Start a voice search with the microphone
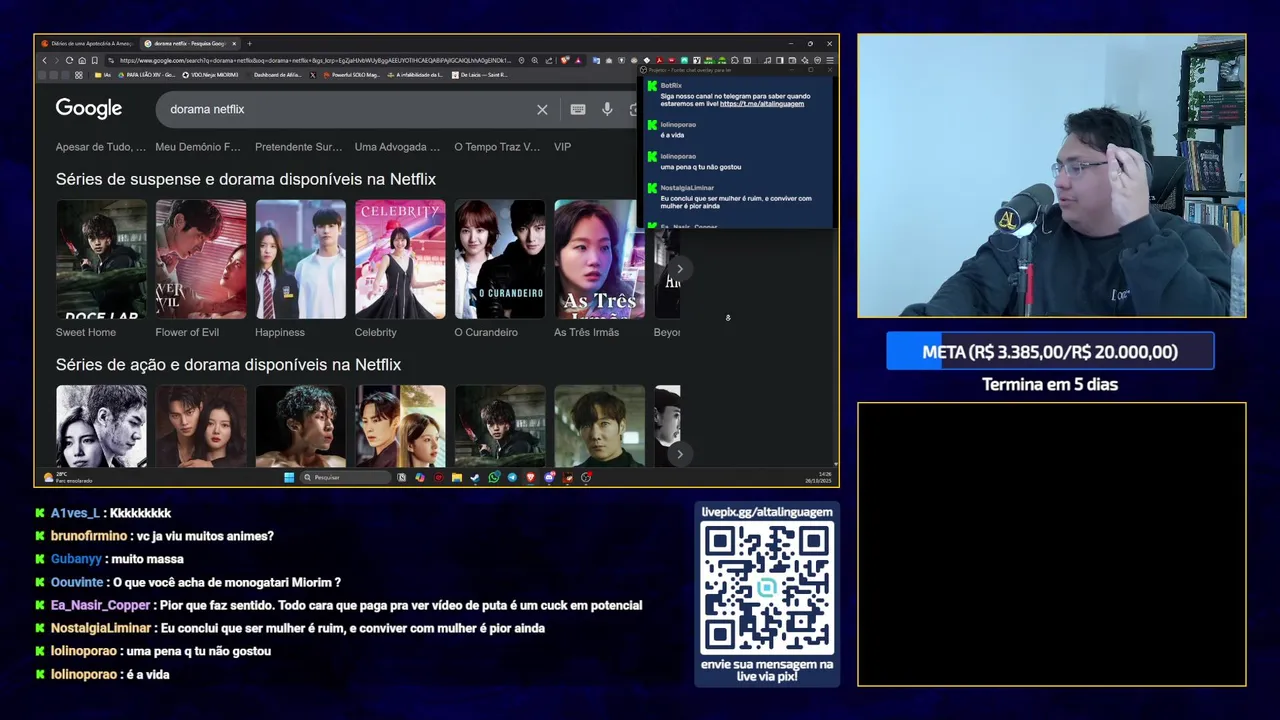This screenshot has width=1280, height=720. coord(607,109)
